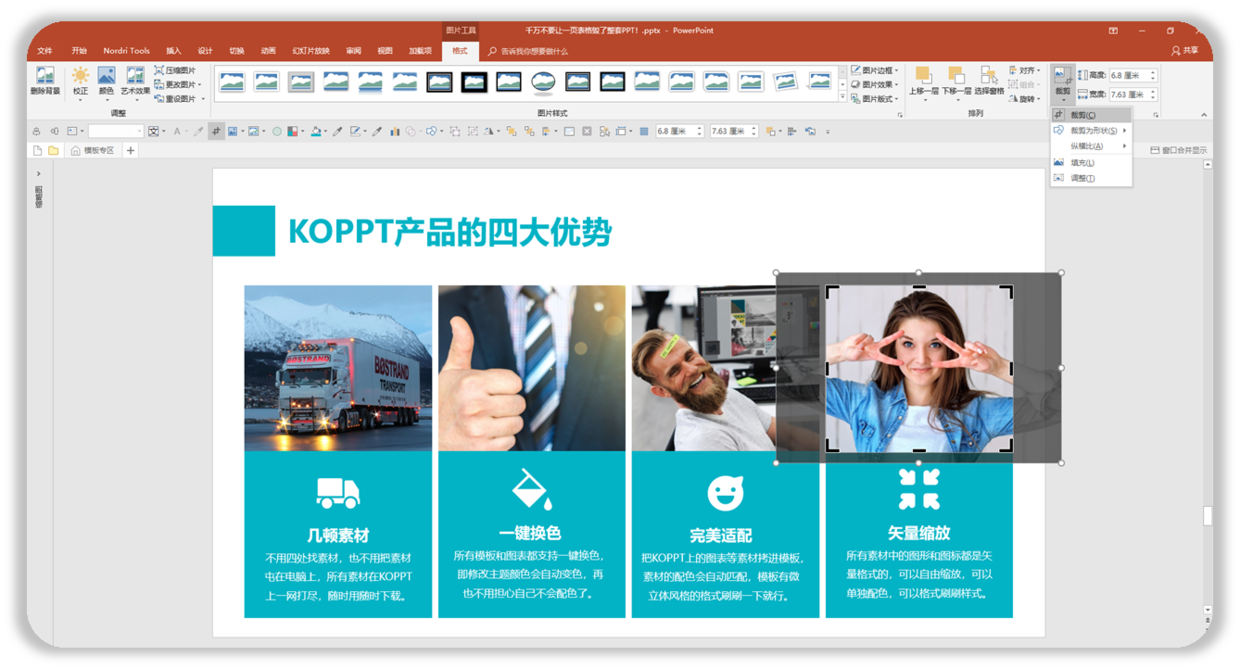Viewport: 1240px width, 669px height.
Task: Click the yellow folder icon
Action: pyautogui.click(x=54, y=151)
